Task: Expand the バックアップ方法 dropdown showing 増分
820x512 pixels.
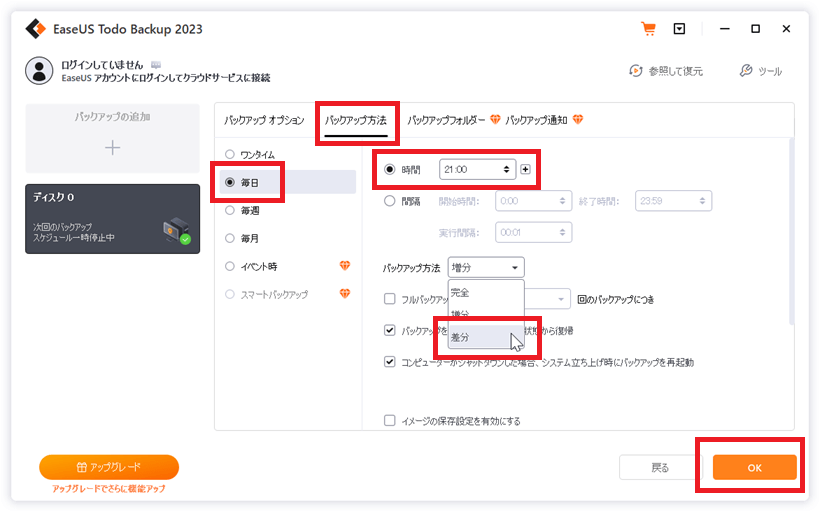Action: pyautogui.click(x=486, y=268)
